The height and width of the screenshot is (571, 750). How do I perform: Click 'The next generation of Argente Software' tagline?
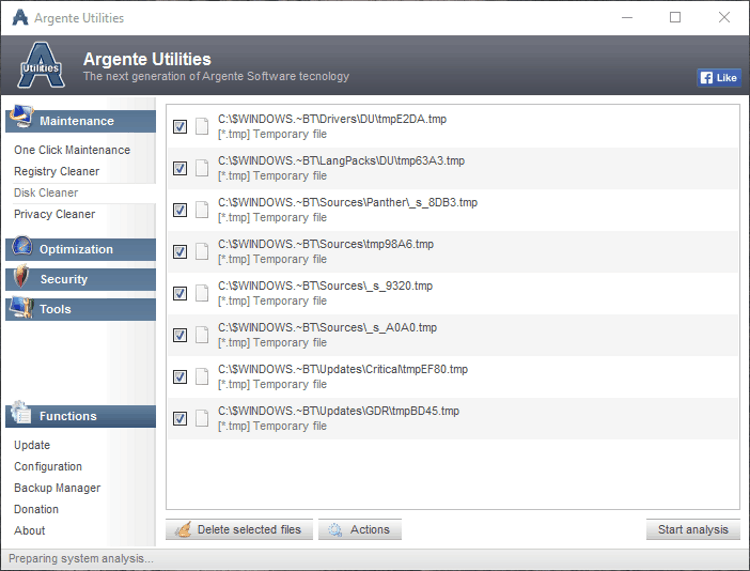click(216, 77)
